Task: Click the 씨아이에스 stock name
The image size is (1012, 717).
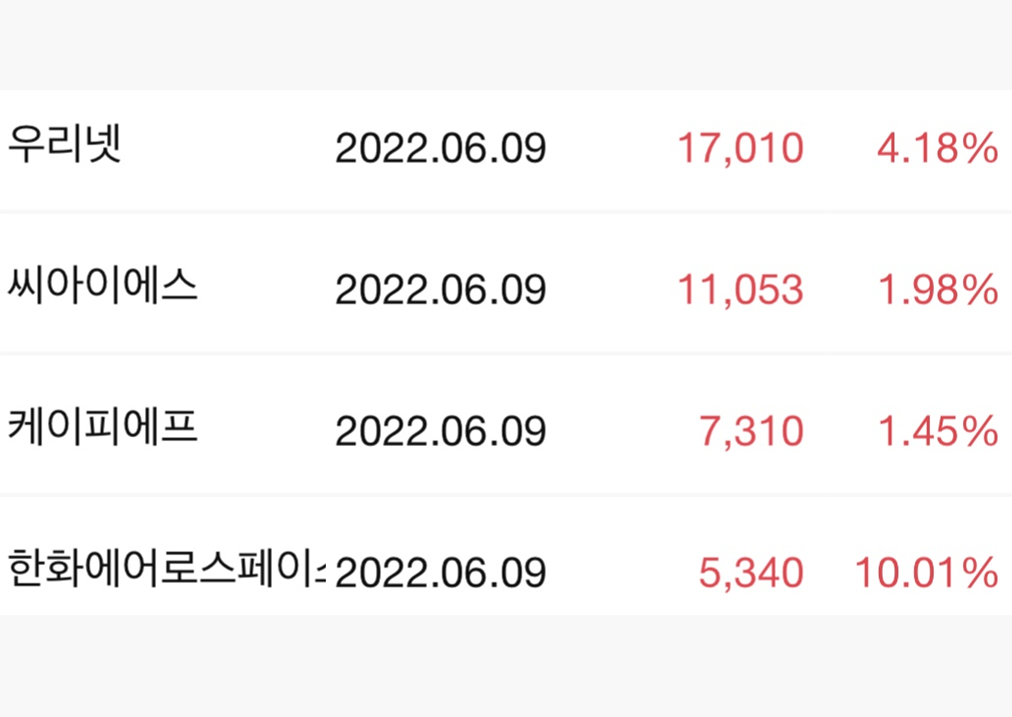Action: (103, 287)
